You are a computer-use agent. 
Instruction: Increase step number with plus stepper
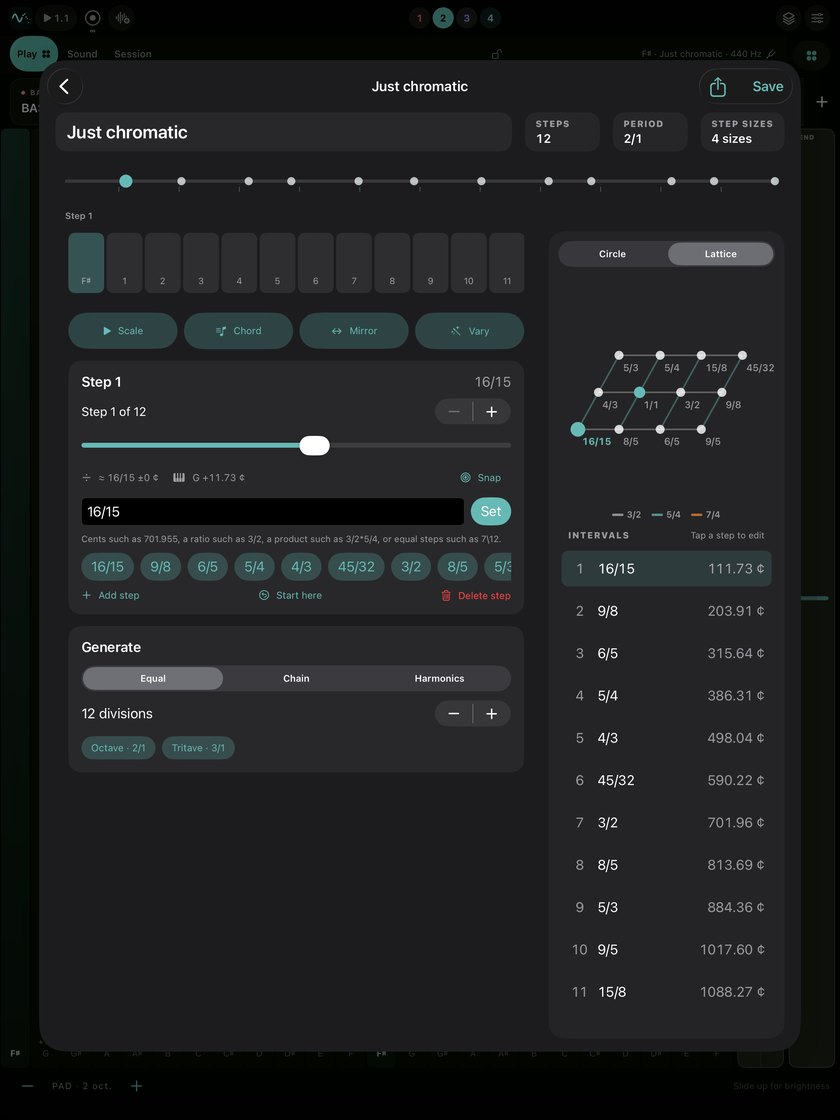pos(492,411)
